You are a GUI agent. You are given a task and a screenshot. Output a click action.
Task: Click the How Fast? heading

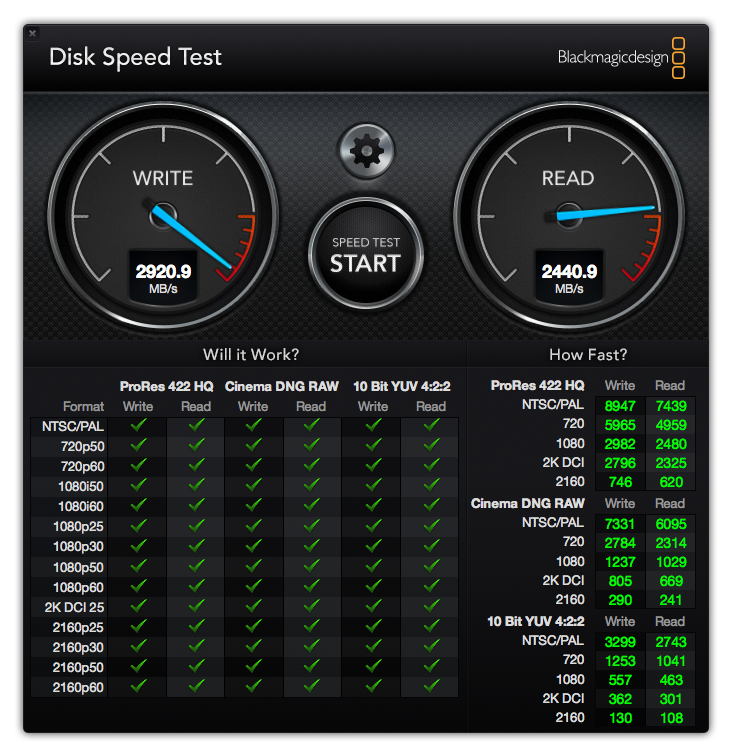(588, 355)
